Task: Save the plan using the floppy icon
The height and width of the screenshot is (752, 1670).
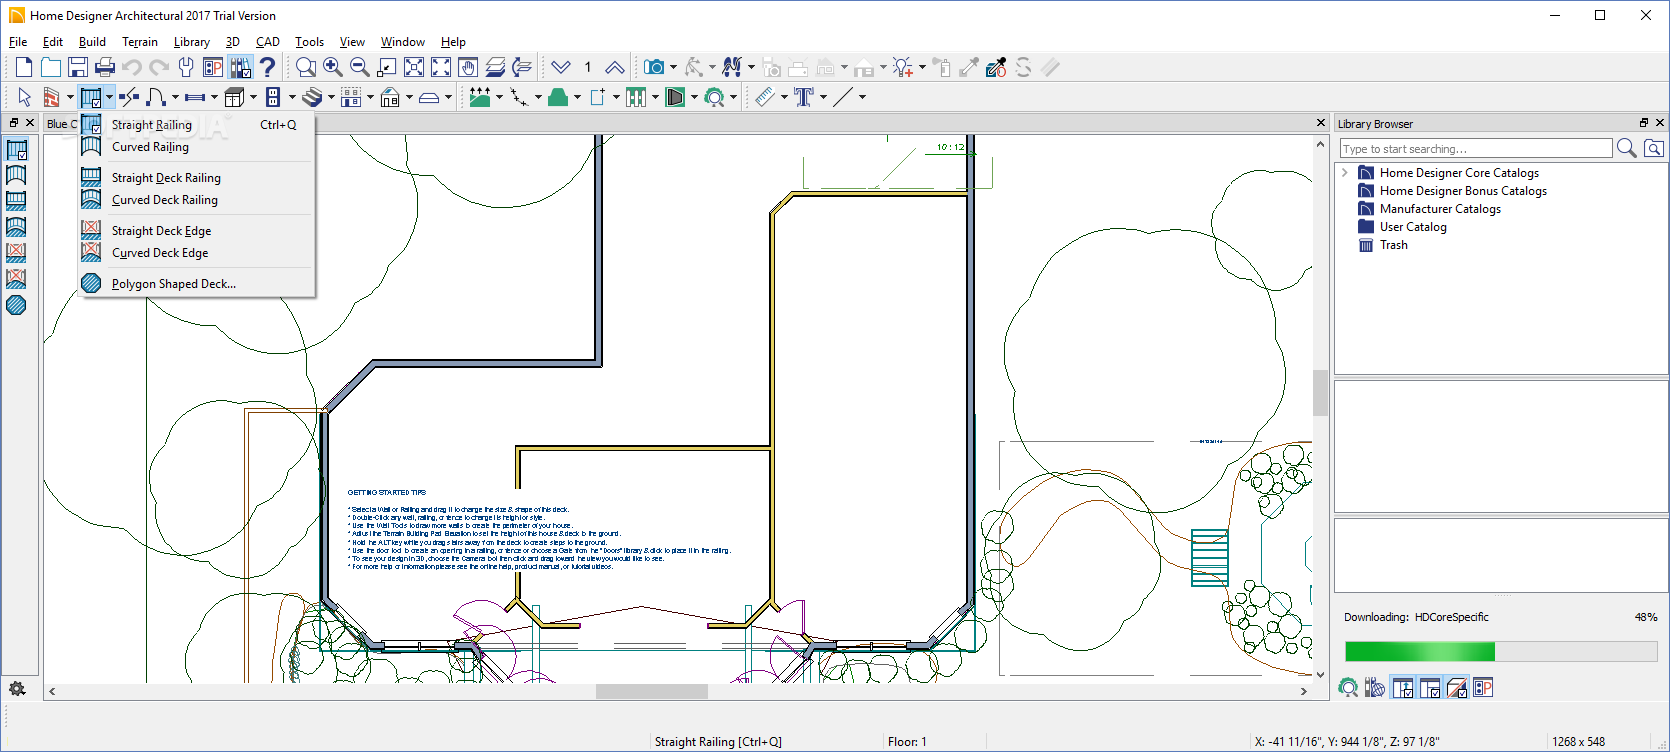Action: click(x=78, y=67)
